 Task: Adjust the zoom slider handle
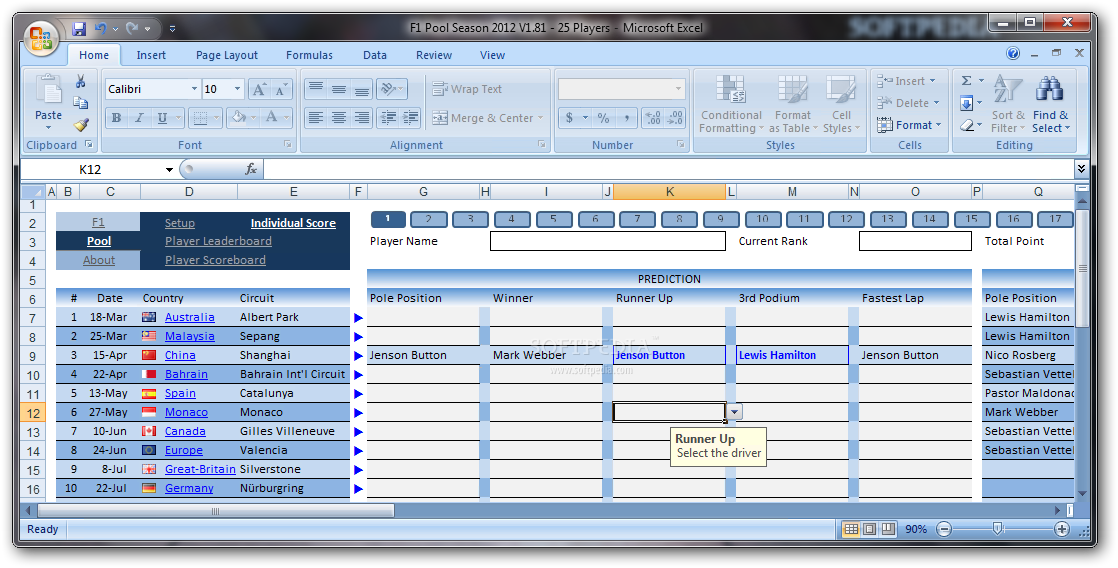(998, 529)
